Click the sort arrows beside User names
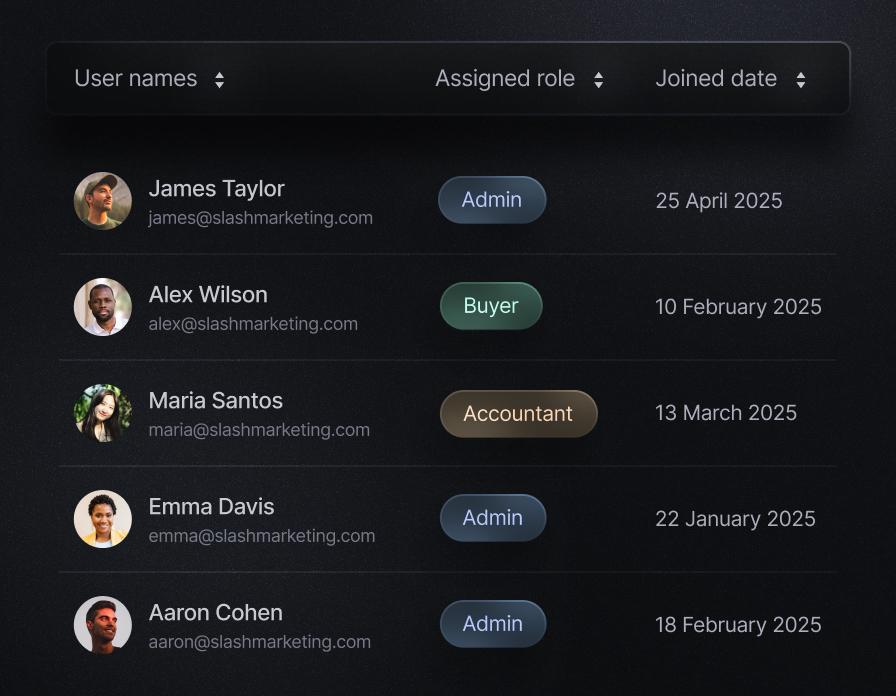The image size is (896, 696). click(219, 80)
